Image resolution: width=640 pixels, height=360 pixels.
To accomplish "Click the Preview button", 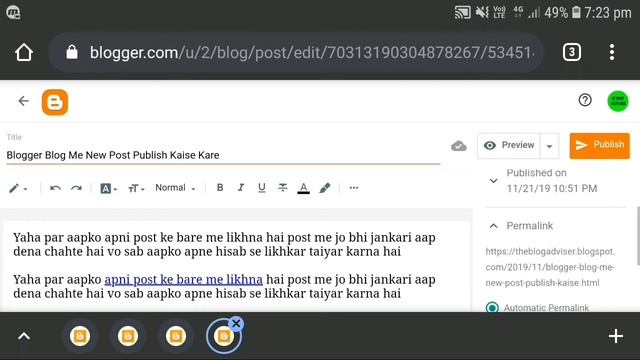I will (509, 145).
